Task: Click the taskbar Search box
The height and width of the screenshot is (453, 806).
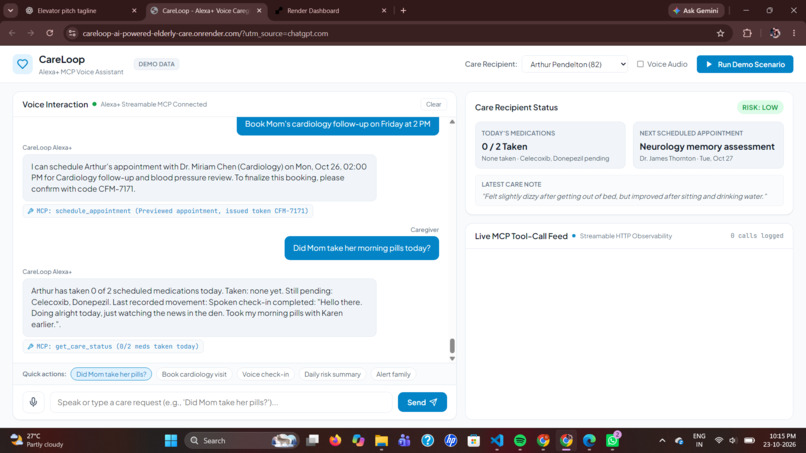Action: tap(242, 441)
